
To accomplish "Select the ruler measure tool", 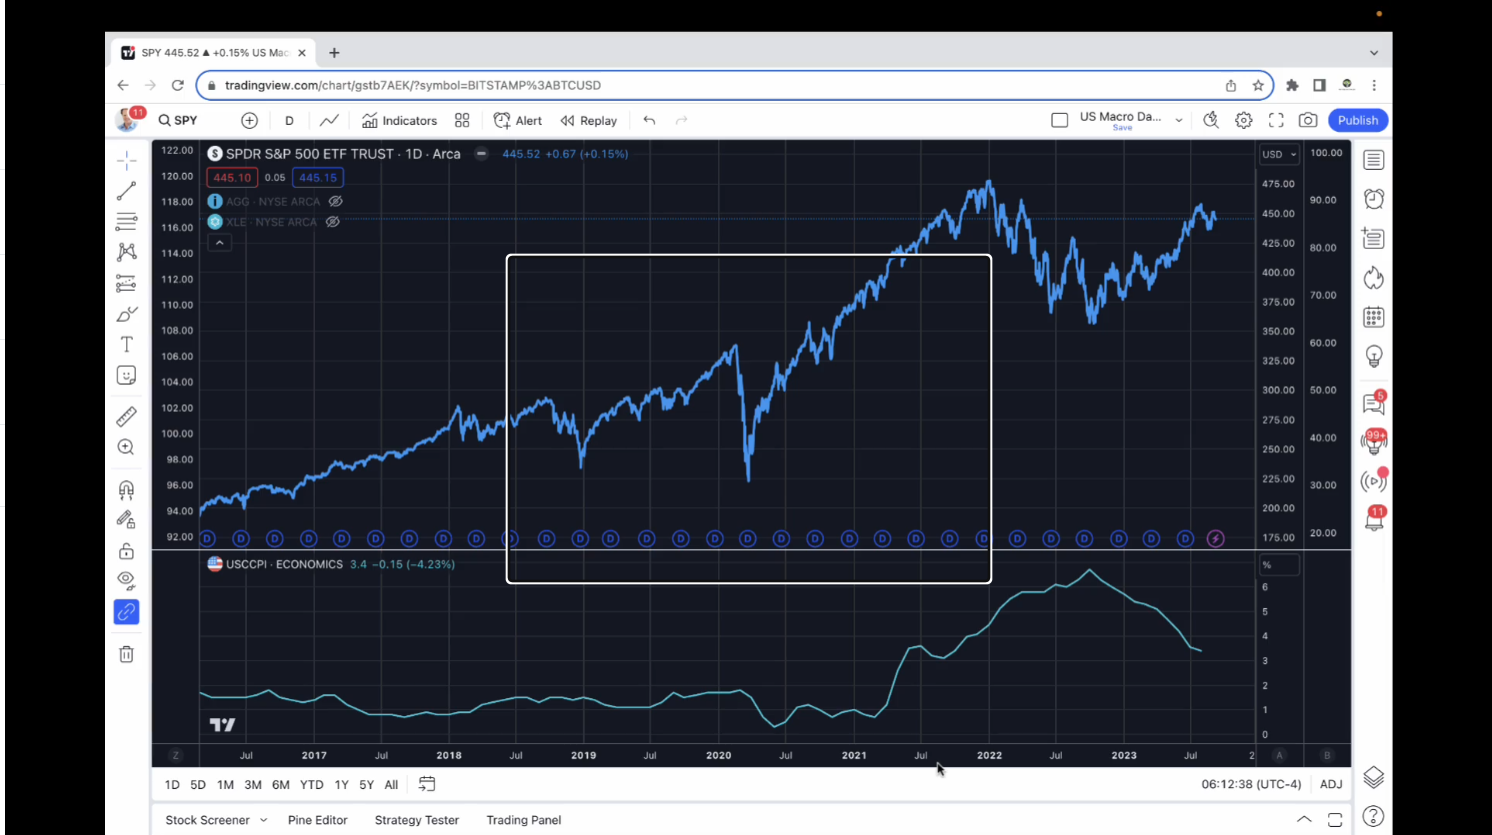I will (126, 416).
